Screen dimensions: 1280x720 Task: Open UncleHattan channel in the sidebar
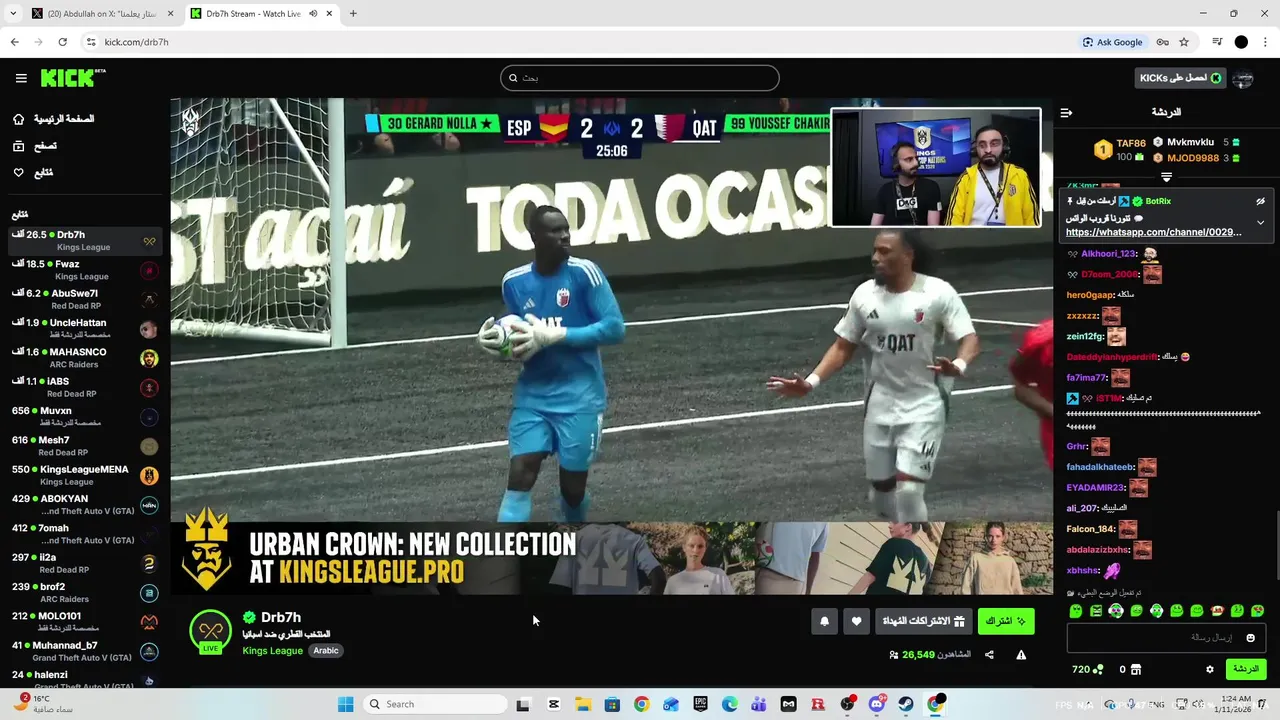pos(84,328)
